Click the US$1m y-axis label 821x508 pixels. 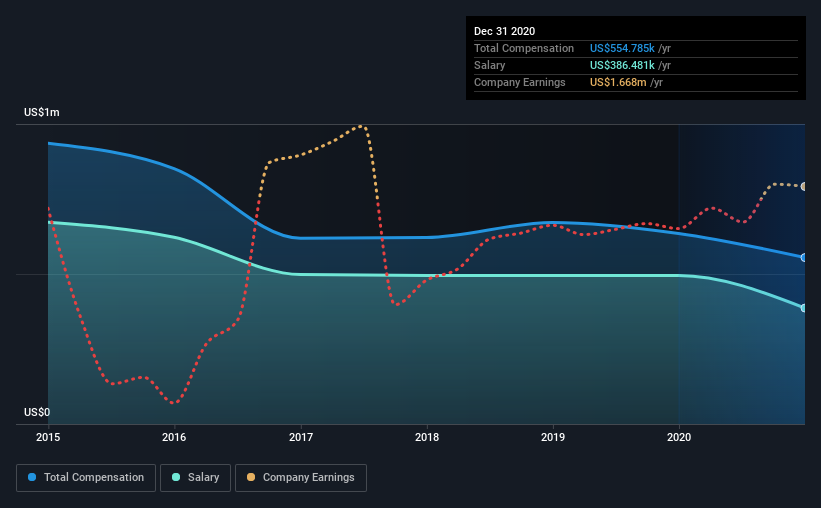point(41,113)
